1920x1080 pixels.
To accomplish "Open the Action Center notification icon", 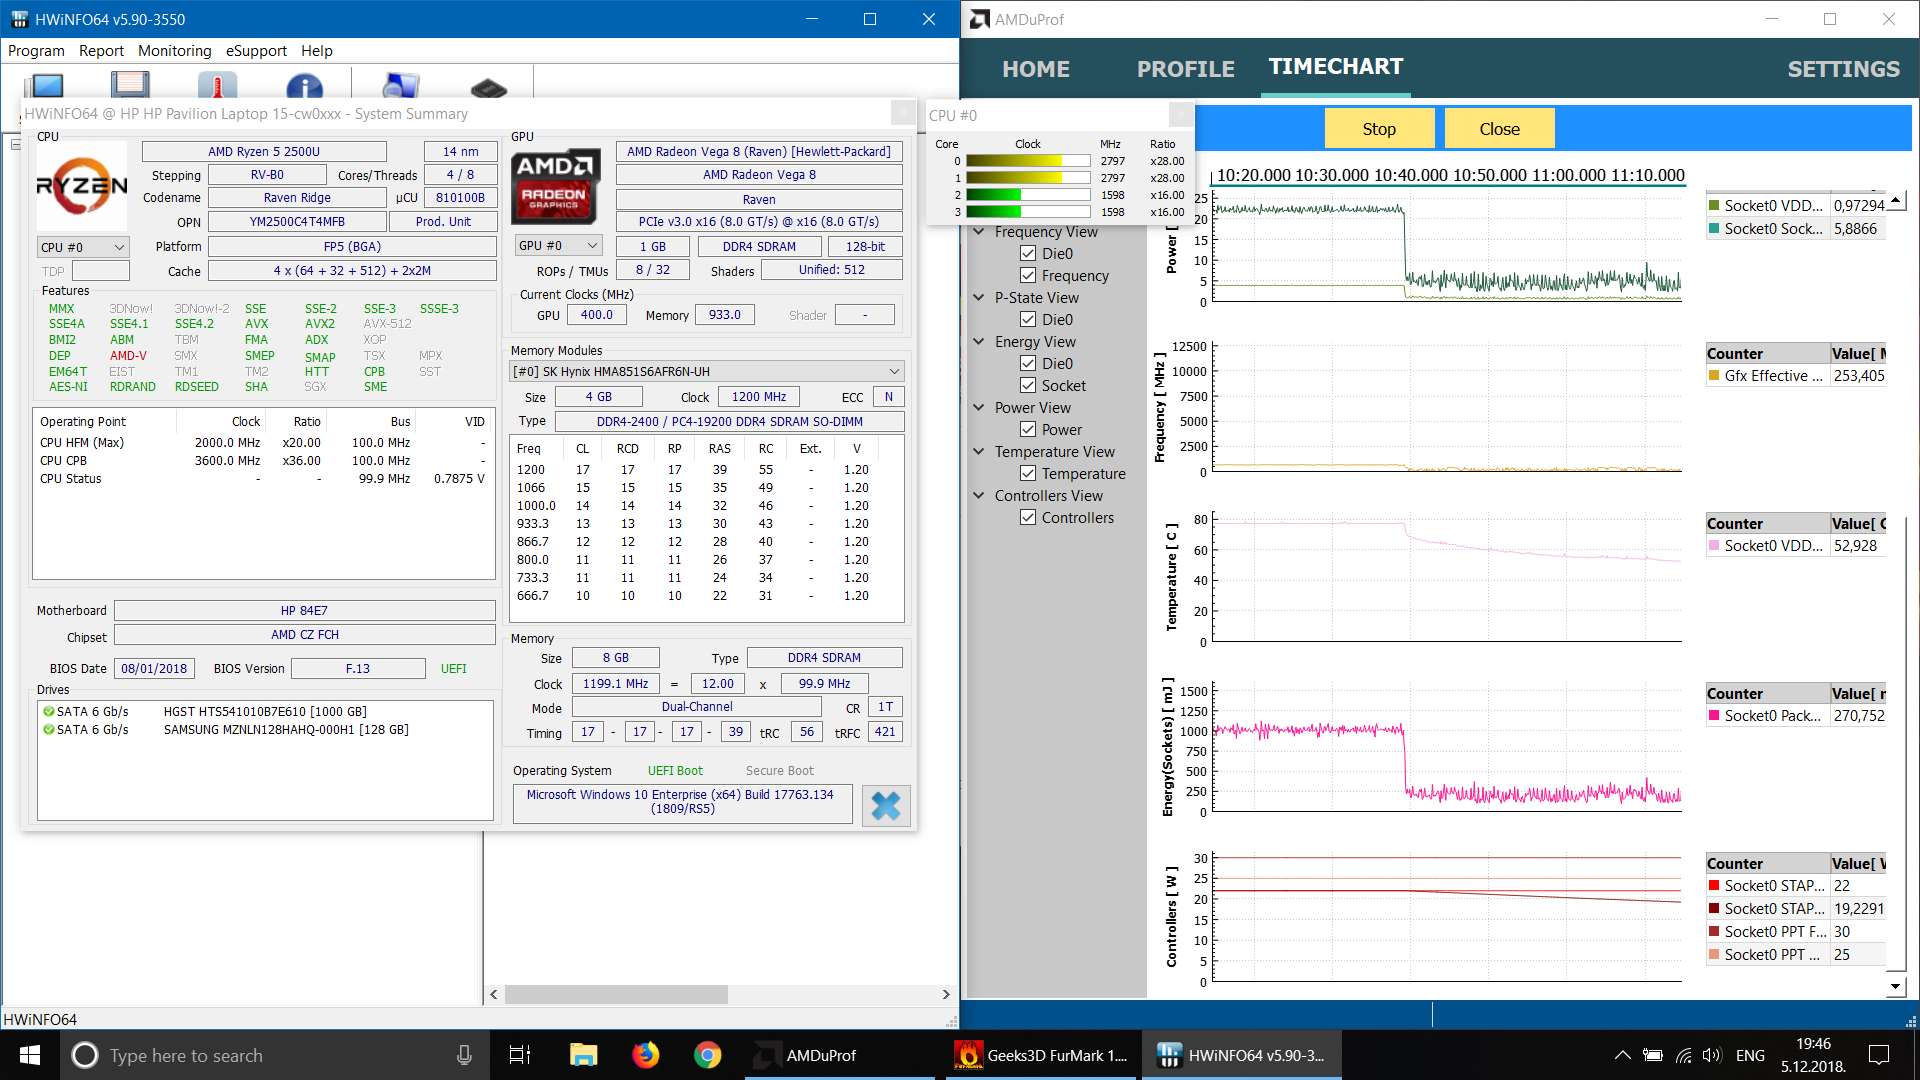I will tap(1879, 1055).
